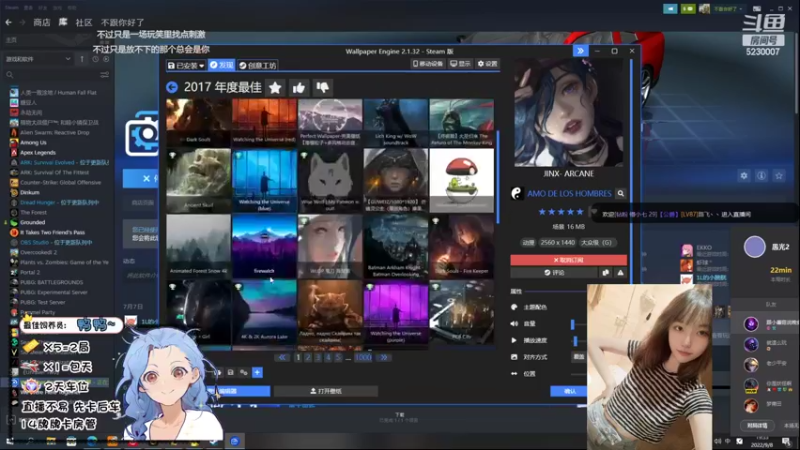Open the 评论 comments button

pos(554,272)
